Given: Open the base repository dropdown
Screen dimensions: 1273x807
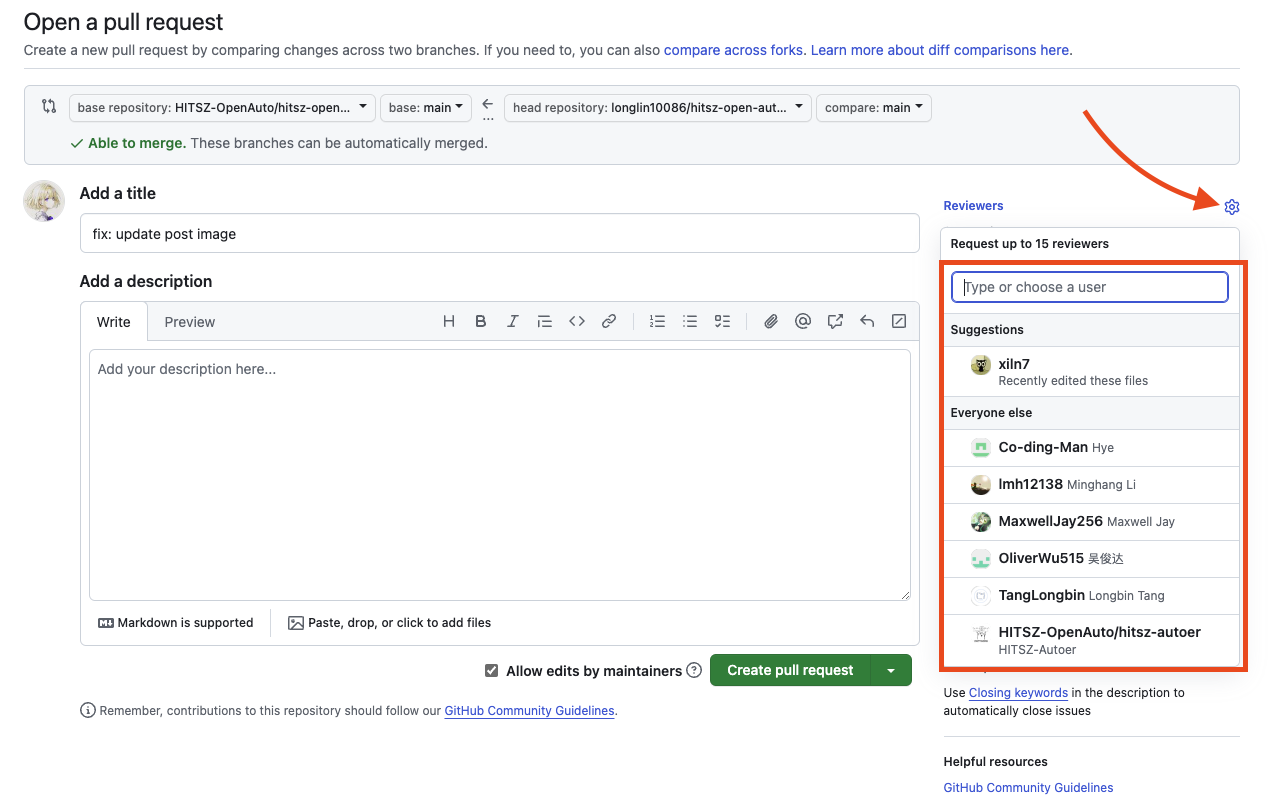Looking at the screenshot, I should click(x=222, y=108).
